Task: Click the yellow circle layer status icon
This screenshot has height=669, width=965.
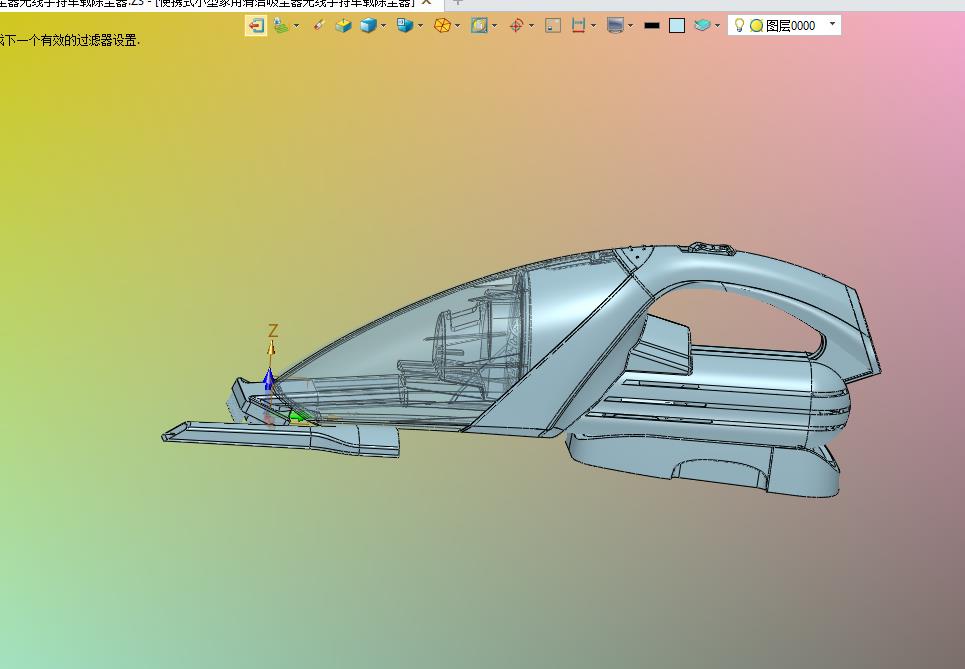Action: pos(756,25)
